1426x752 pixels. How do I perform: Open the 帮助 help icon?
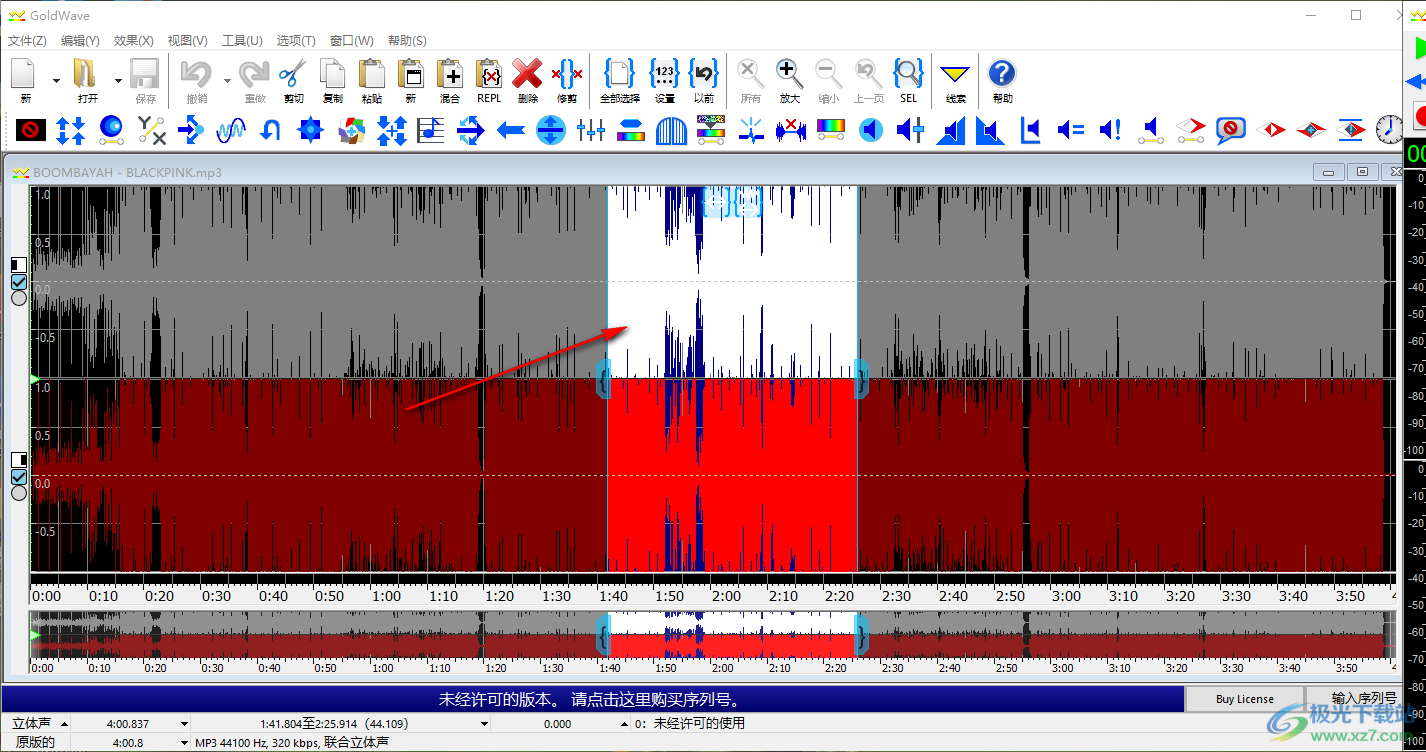(1002, 80)
